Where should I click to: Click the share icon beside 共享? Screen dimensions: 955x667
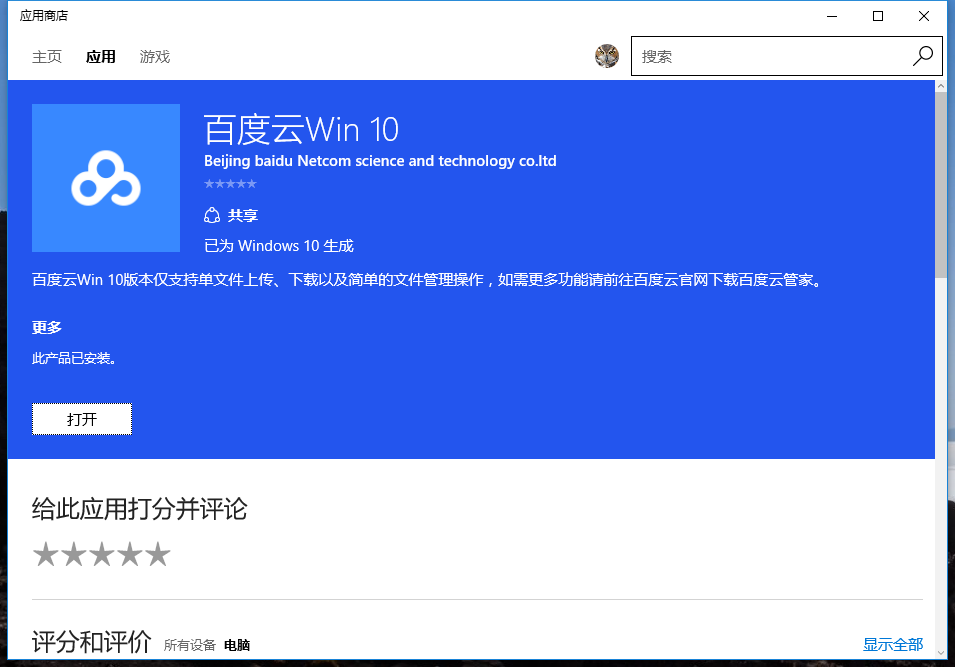coord(212,215)
